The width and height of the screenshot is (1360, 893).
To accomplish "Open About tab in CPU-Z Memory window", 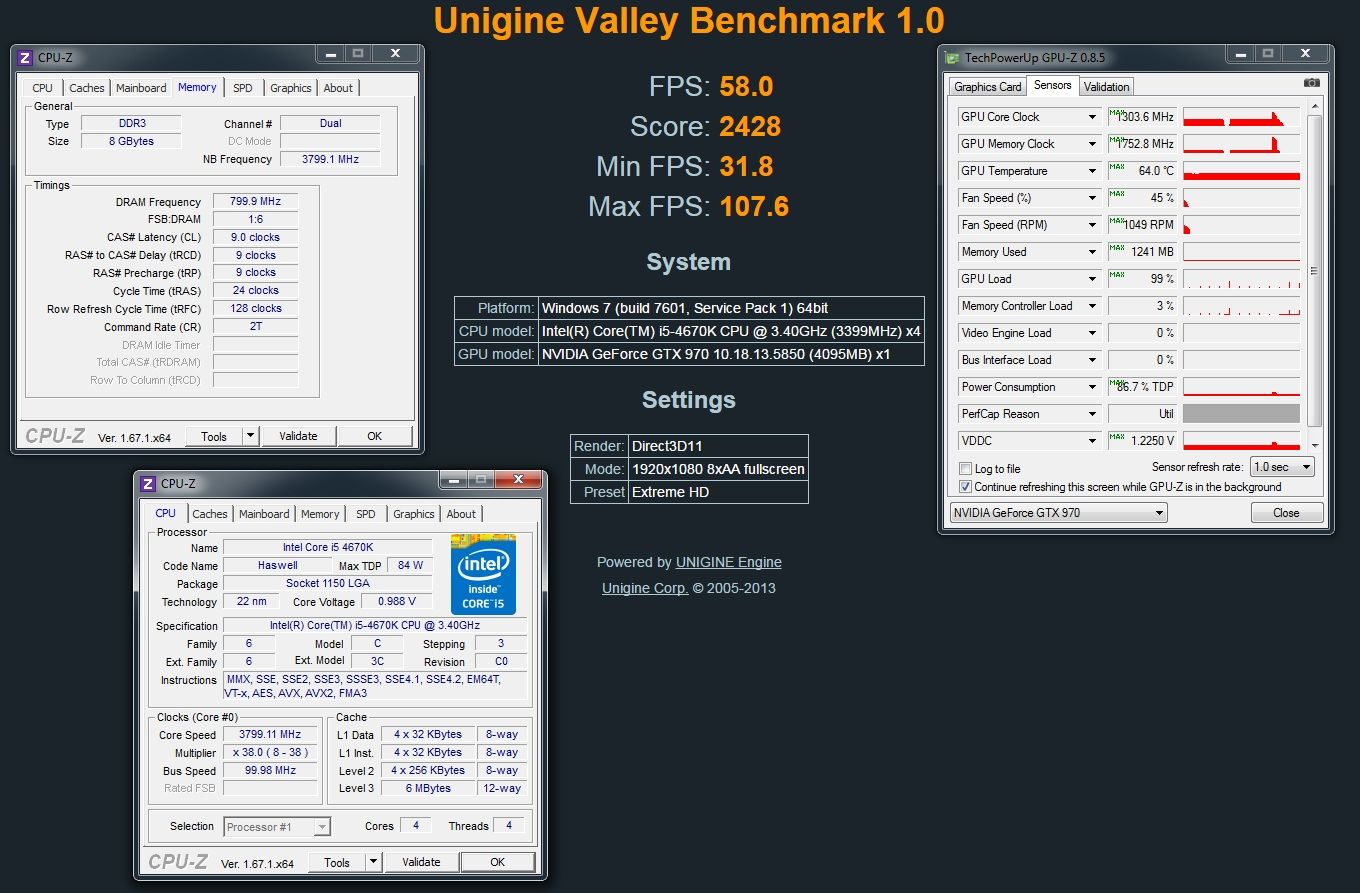I will pos(338,88).
